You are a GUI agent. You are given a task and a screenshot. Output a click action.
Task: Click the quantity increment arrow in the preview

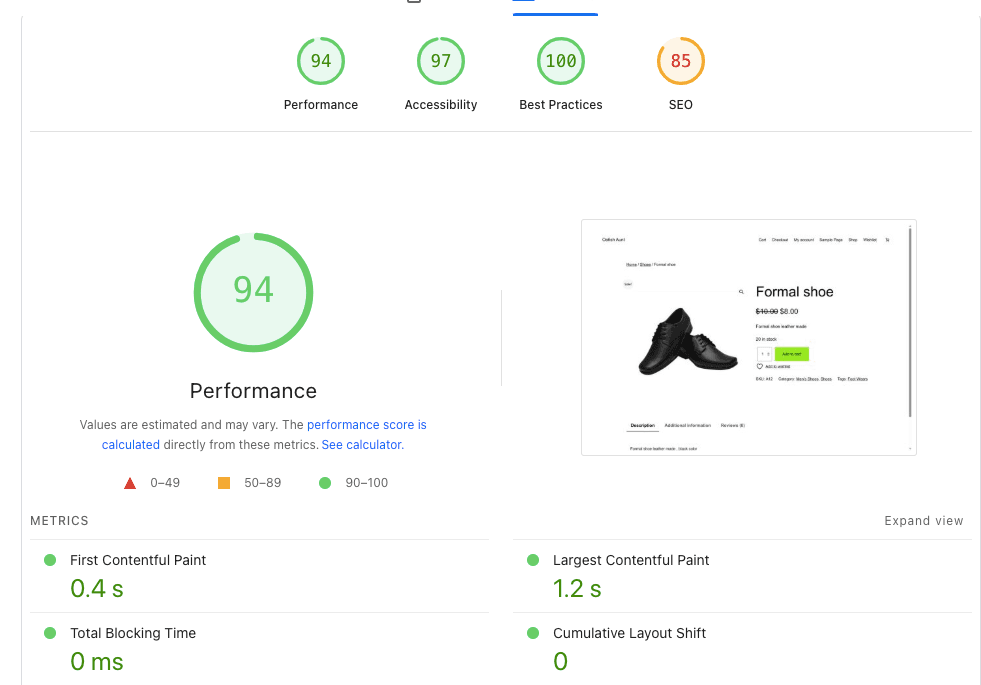pyautogui.click(x=768, y=352)
